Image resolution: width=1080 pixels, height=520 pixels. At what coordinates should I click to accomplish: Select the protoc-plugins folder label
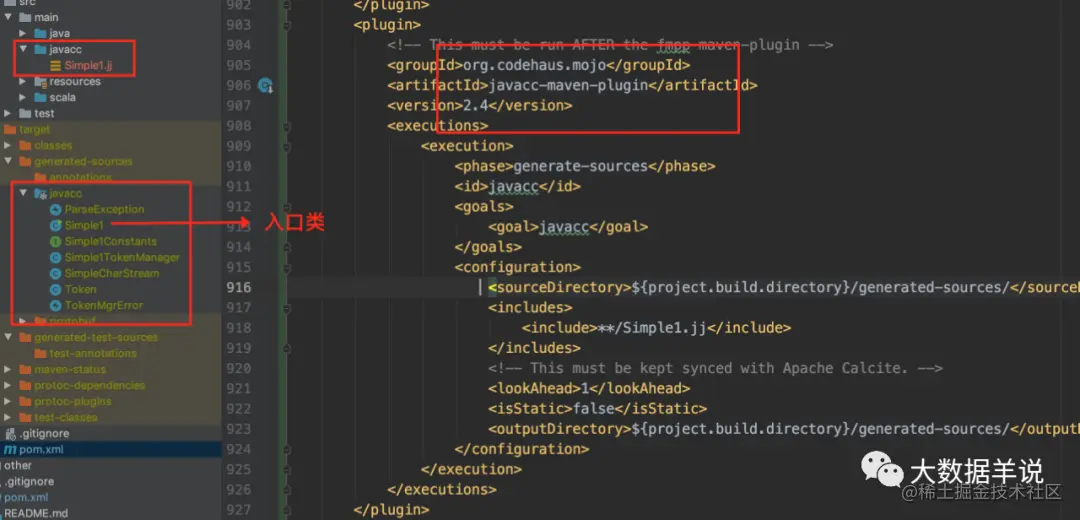(x=72, y=402)
